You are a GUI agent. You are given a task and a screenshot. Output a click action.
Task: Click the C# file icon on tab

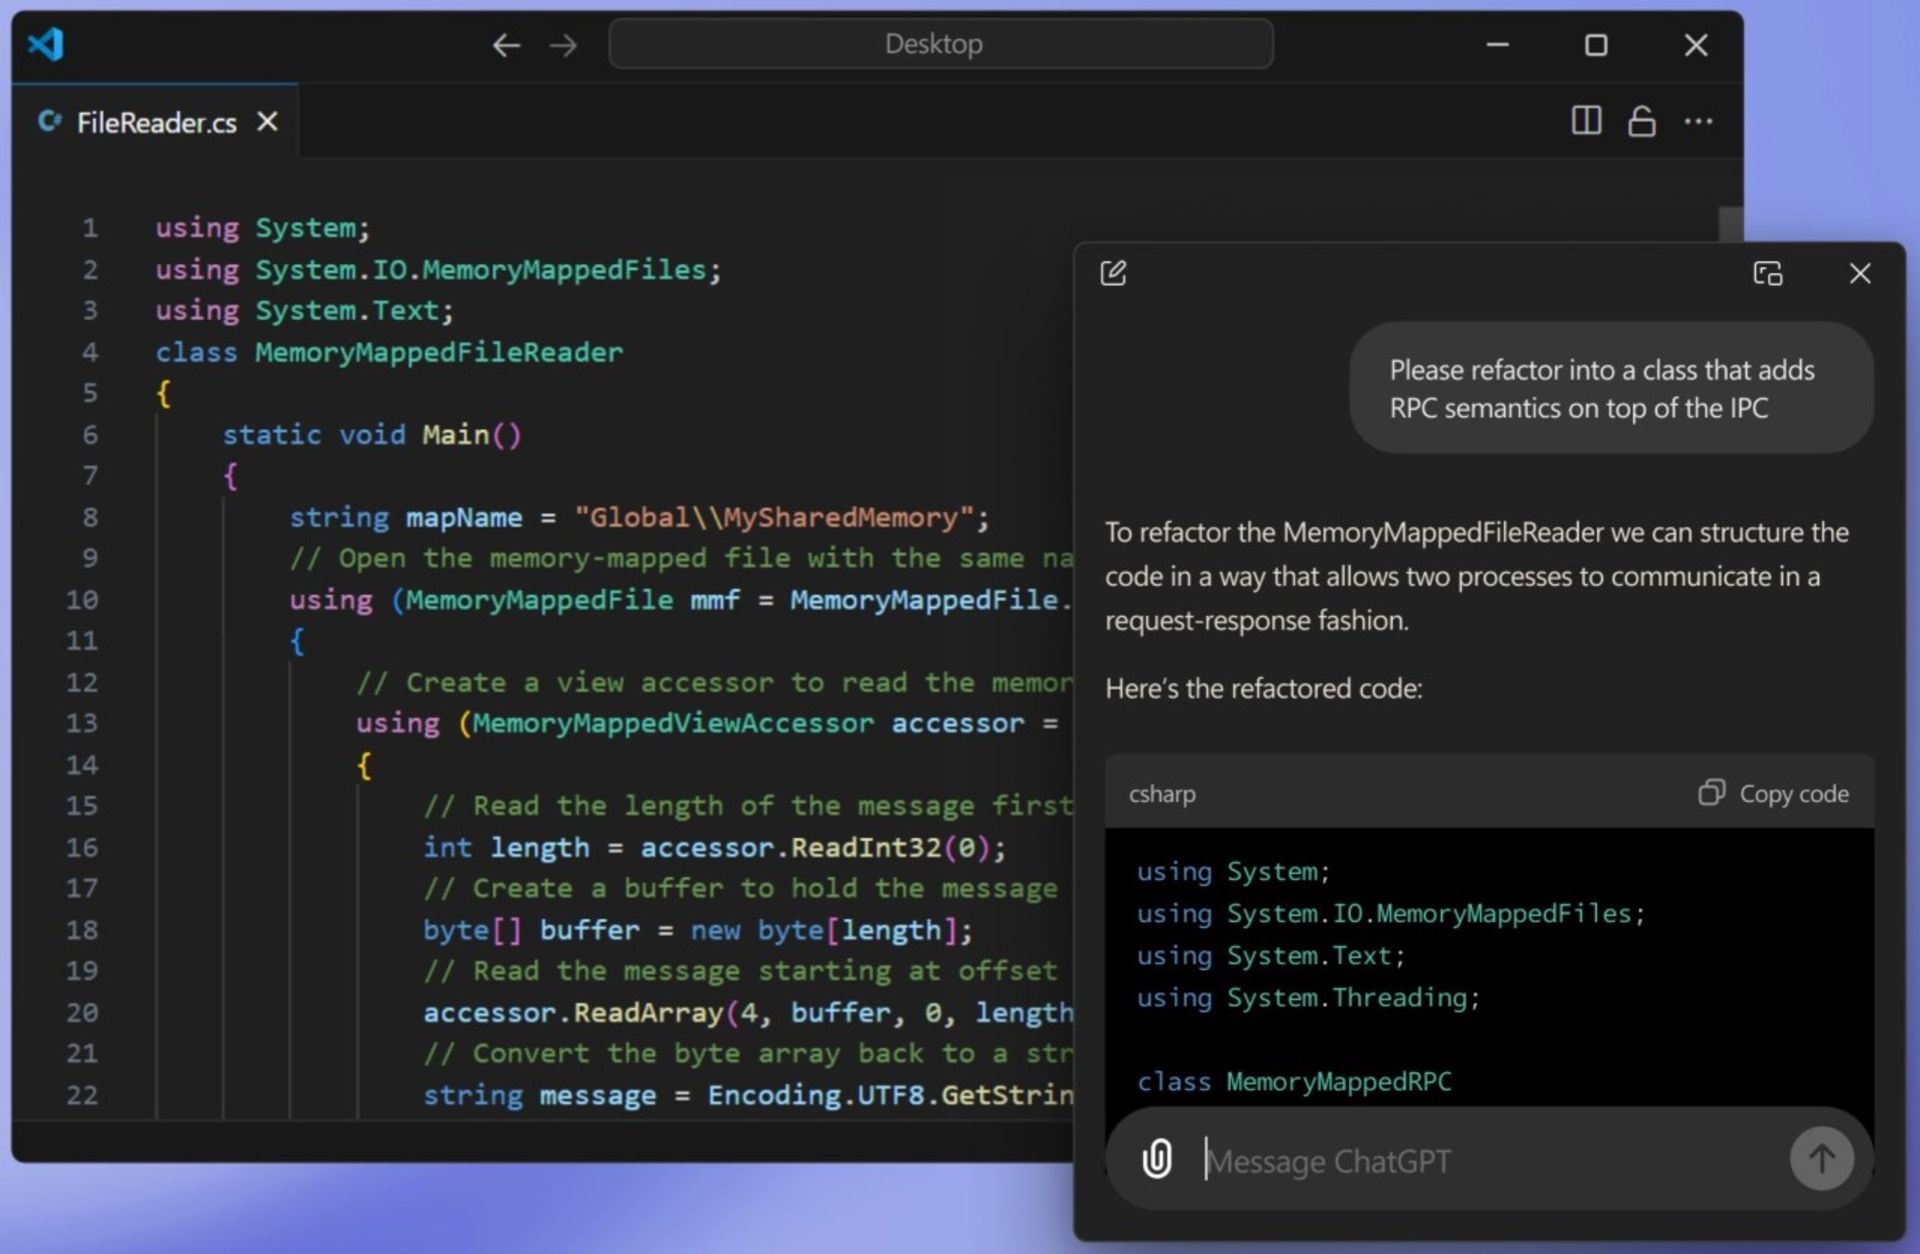point(49,121)
